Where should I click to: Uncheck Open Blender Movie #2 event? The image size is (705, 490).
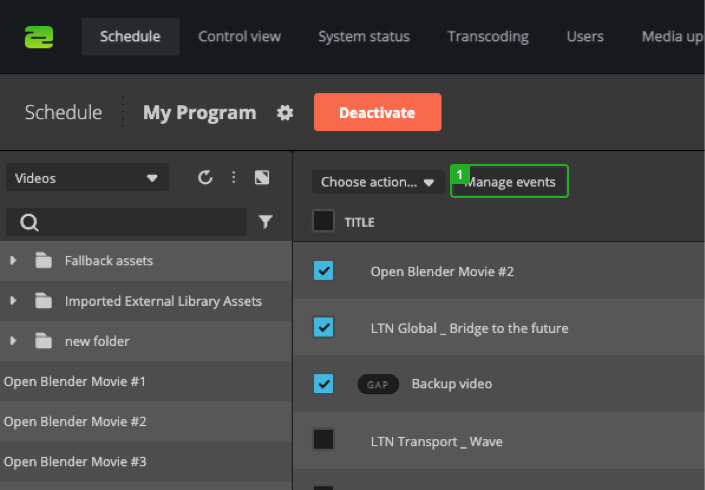(323, 271)
